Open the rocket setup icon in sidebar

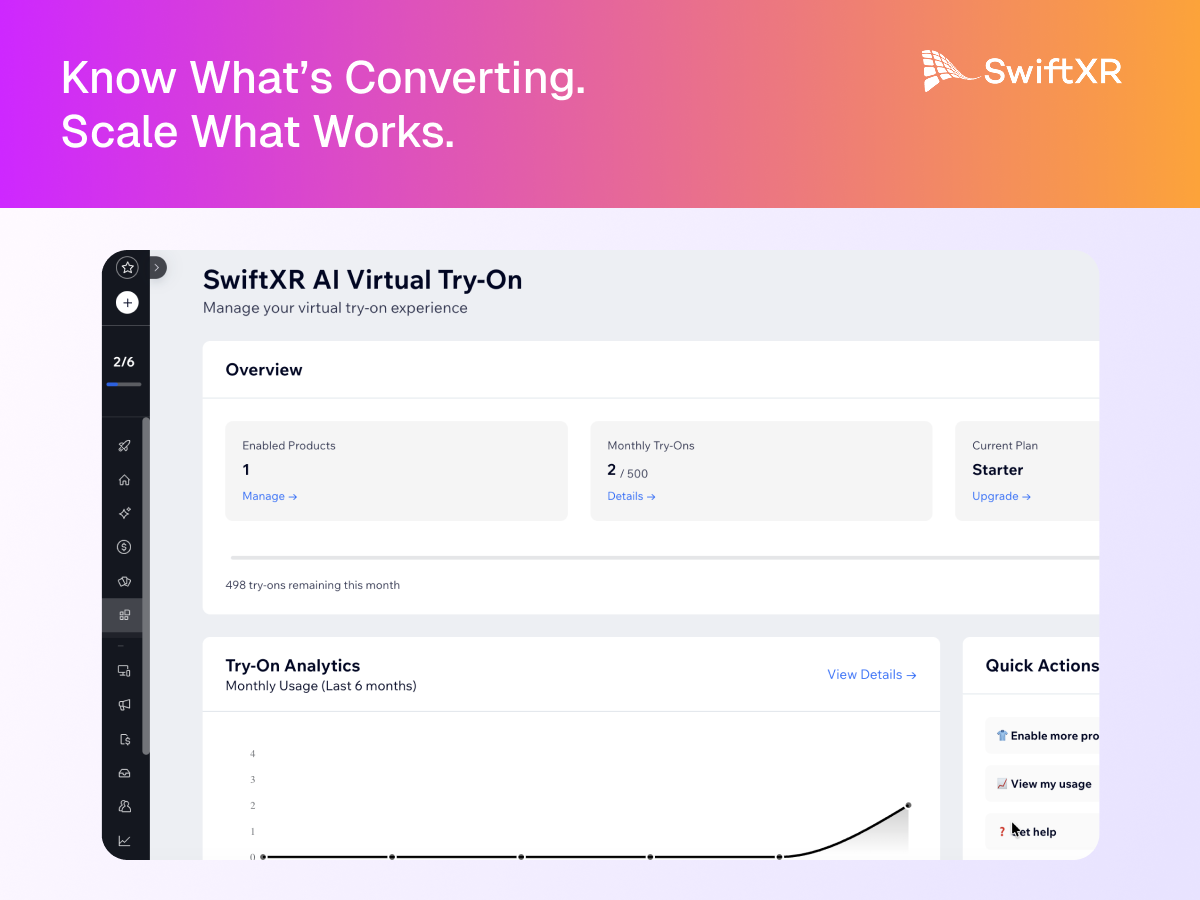pos(125,445)
